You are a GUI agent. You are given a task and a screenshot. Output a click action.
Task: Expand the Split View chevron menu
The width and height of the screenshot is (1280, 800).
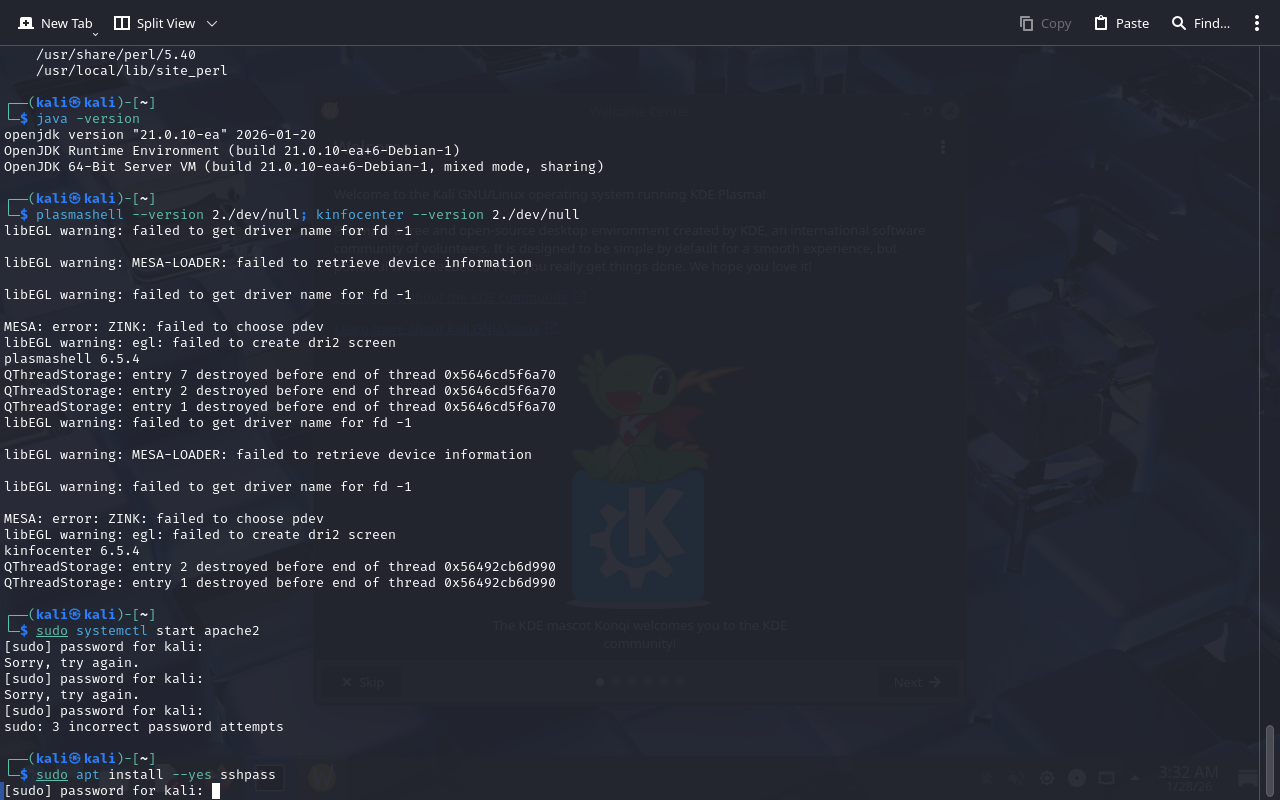point(211,23)
